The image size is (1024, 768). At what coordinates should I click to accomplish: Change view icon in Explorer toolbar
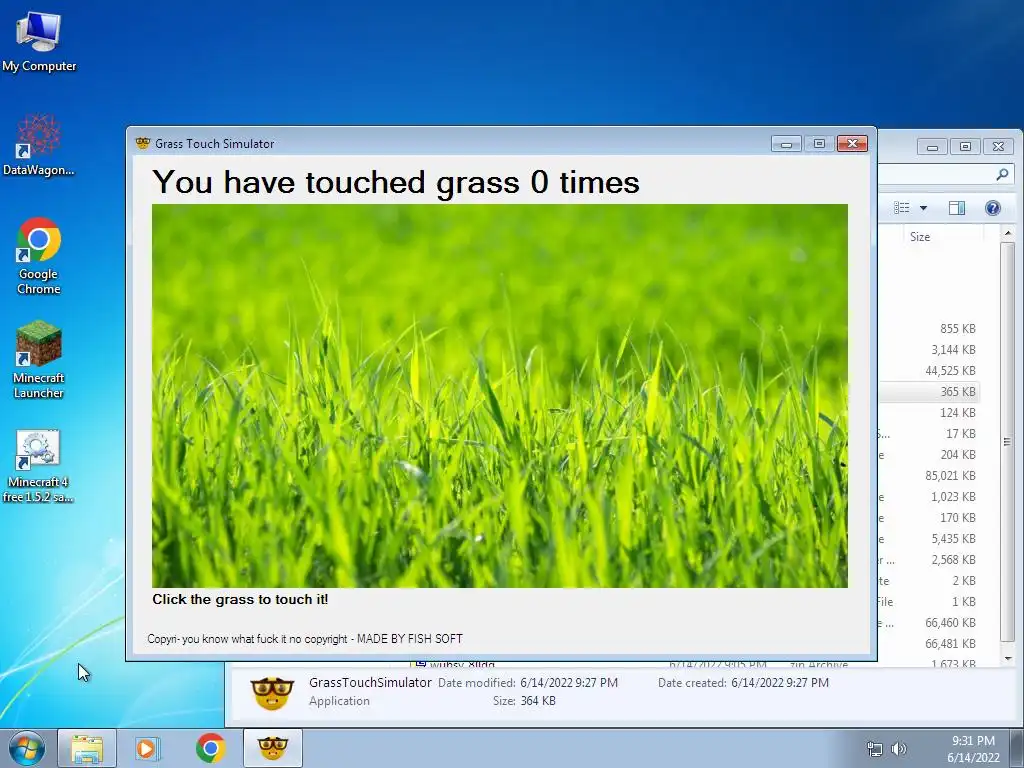[x=902, y=208]
